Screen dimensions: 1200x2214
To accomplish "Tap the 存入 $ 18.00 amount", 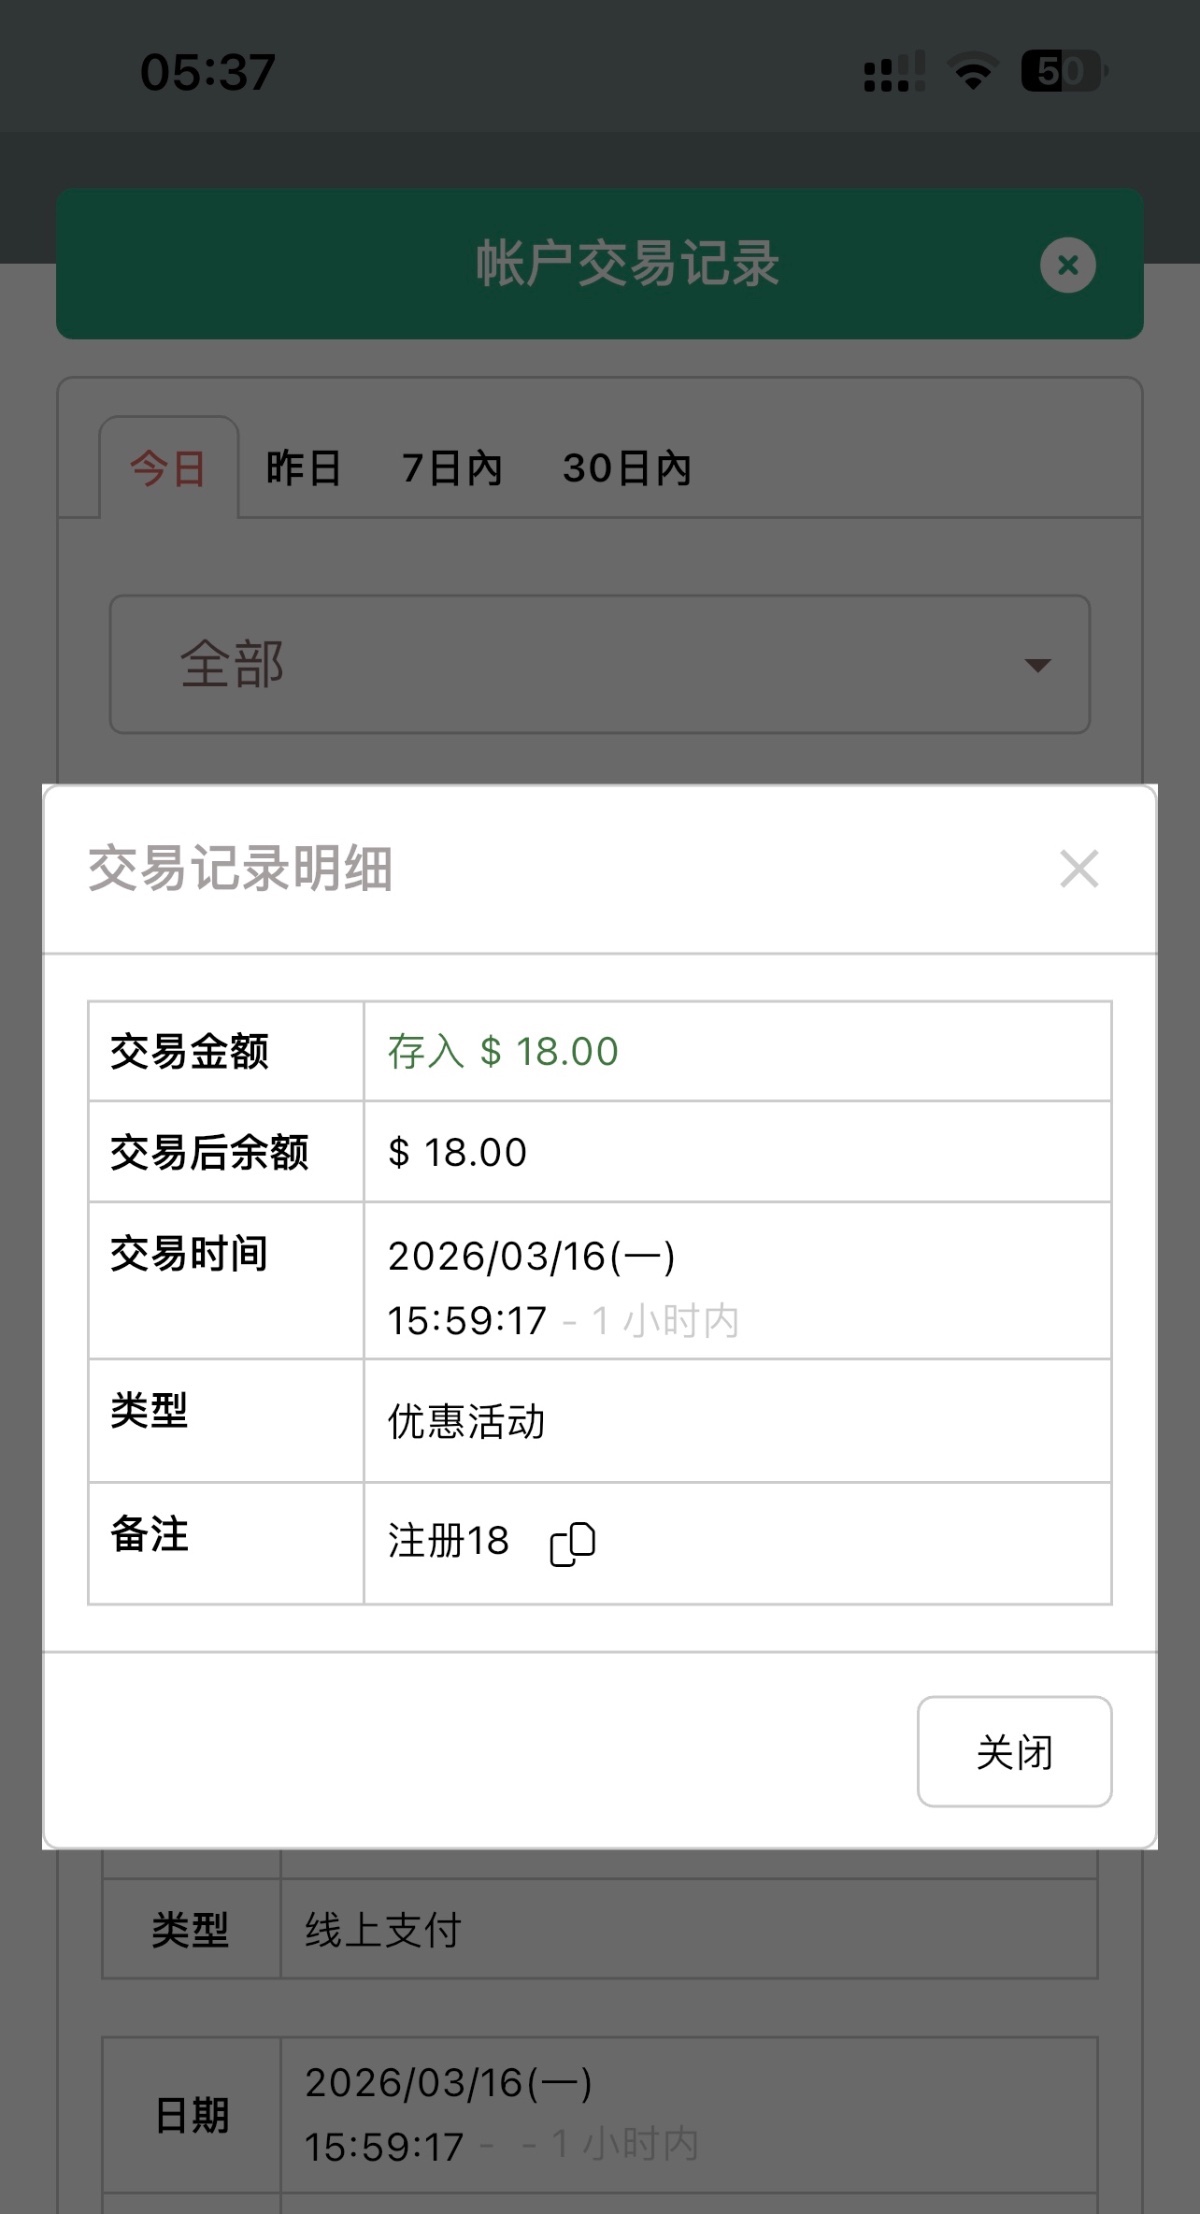I will click(x=503, y=1052).
